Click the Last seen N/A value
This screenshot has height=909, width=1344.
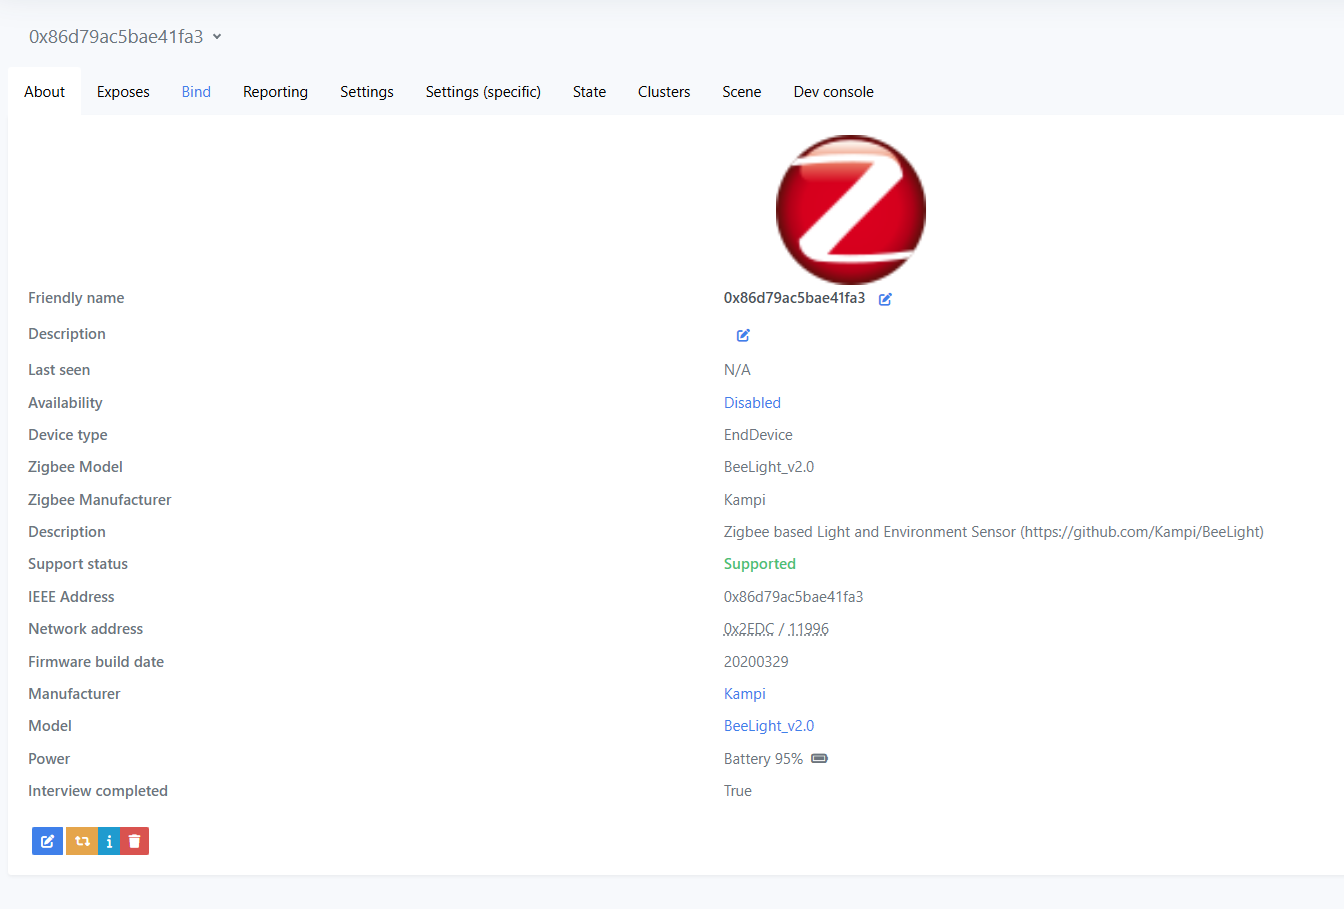click(x=737, y=370)
